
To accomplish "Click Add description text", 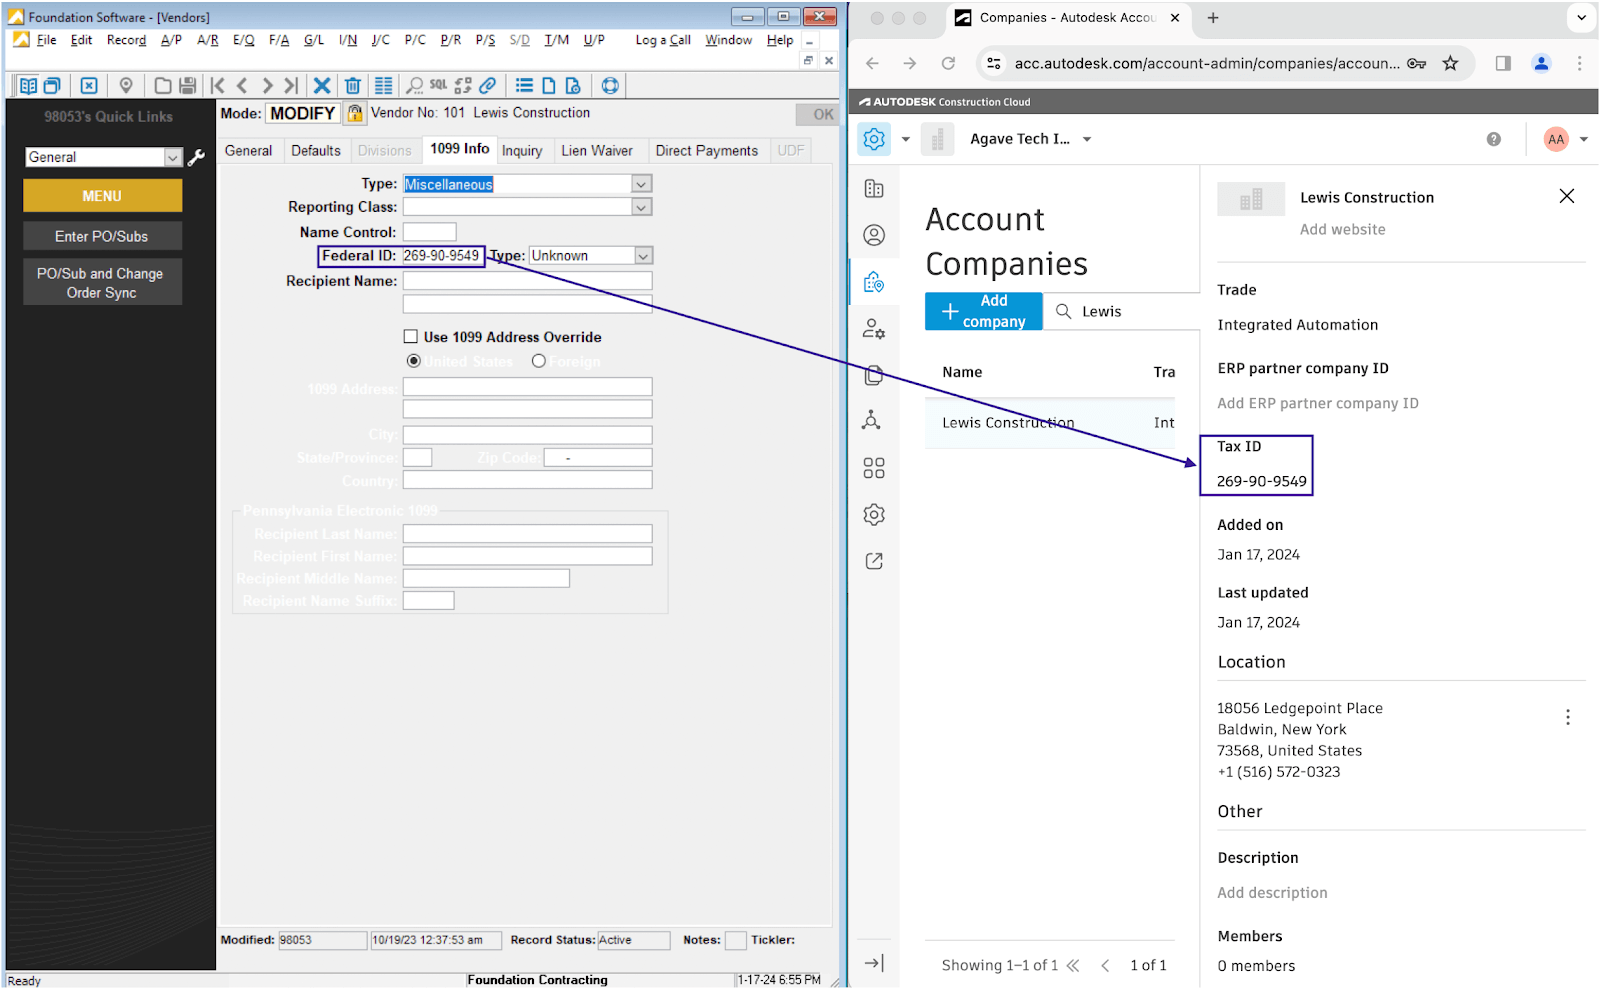I will (1272, 893).
